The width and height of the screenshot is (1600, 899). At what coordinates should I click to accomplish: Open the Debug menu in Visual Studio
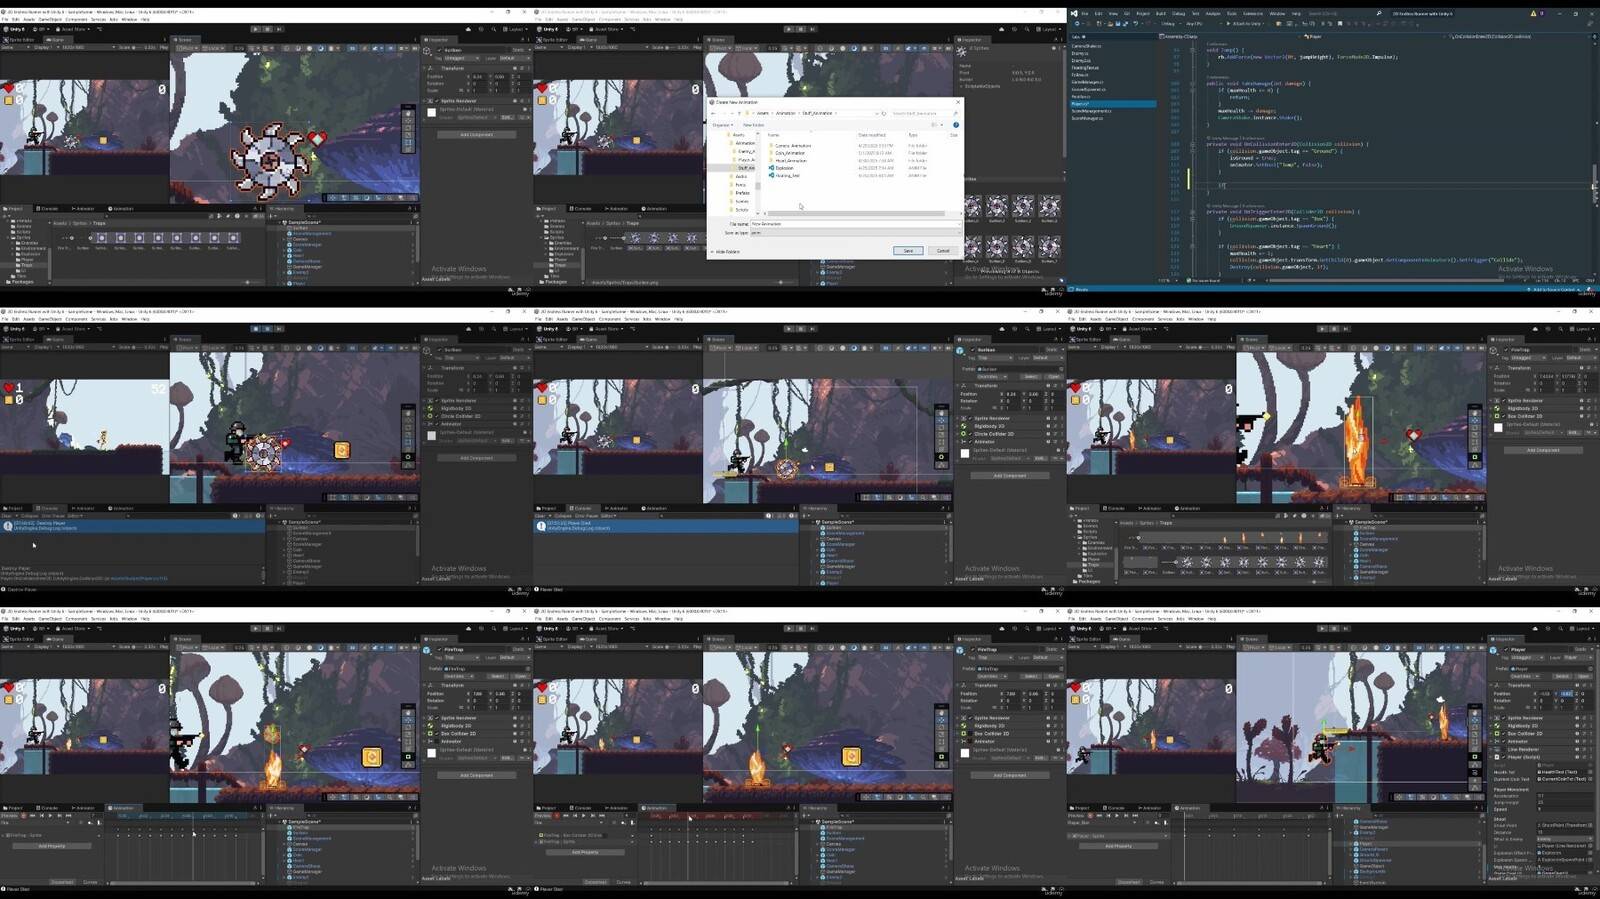tap(1178, 14)
